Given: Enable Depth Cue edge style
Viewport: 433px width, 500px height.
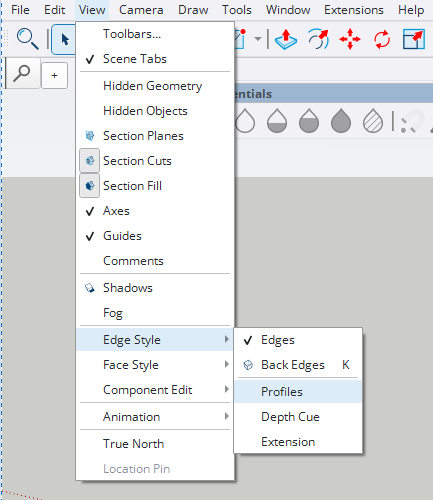Looking at the screenshot, I should (x=298, y=417).
